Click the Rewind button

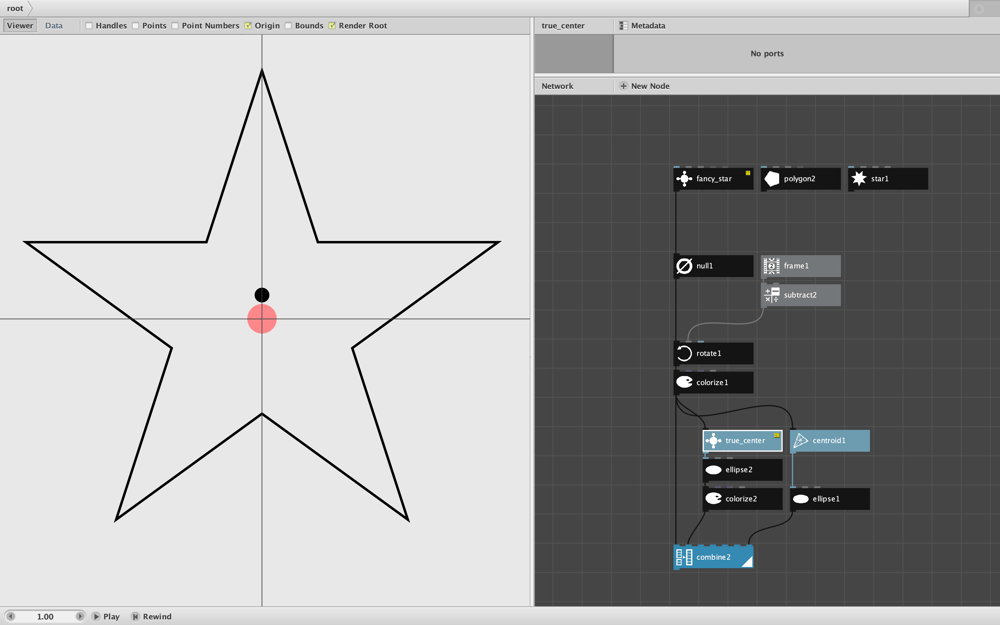pos(152,617)
